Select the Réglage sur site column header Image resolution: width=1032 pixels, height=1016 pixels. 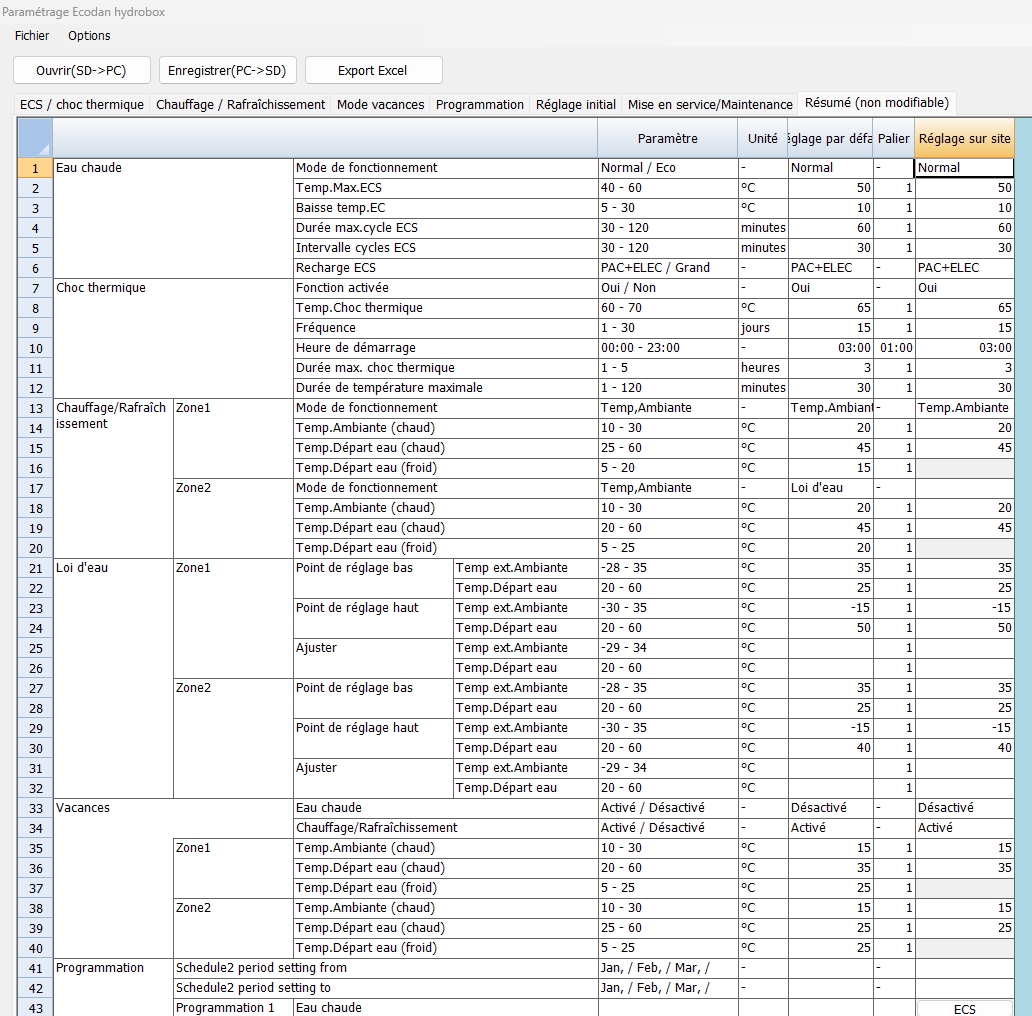(964, 139)
